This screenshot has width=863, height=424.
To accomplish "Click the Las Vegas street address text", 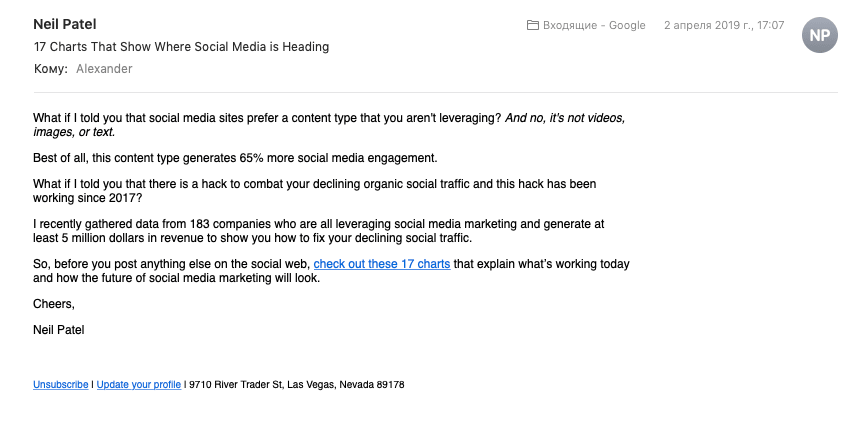I will pos(297,385).
